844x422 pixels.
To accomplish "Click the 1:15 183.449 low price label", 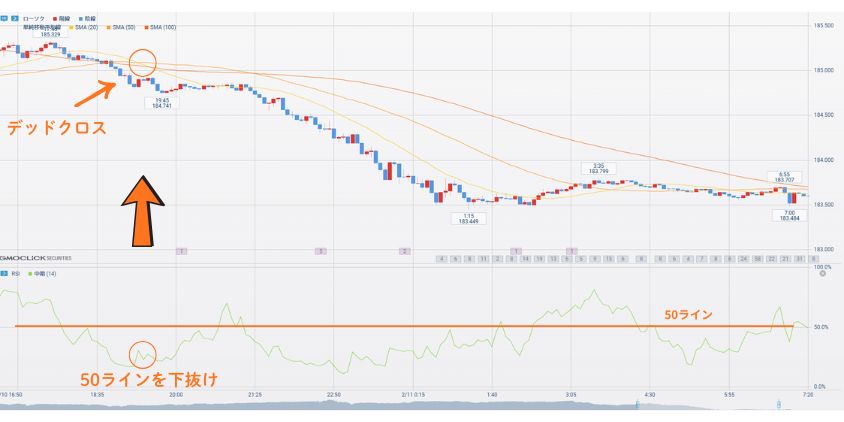I will 466,218.
